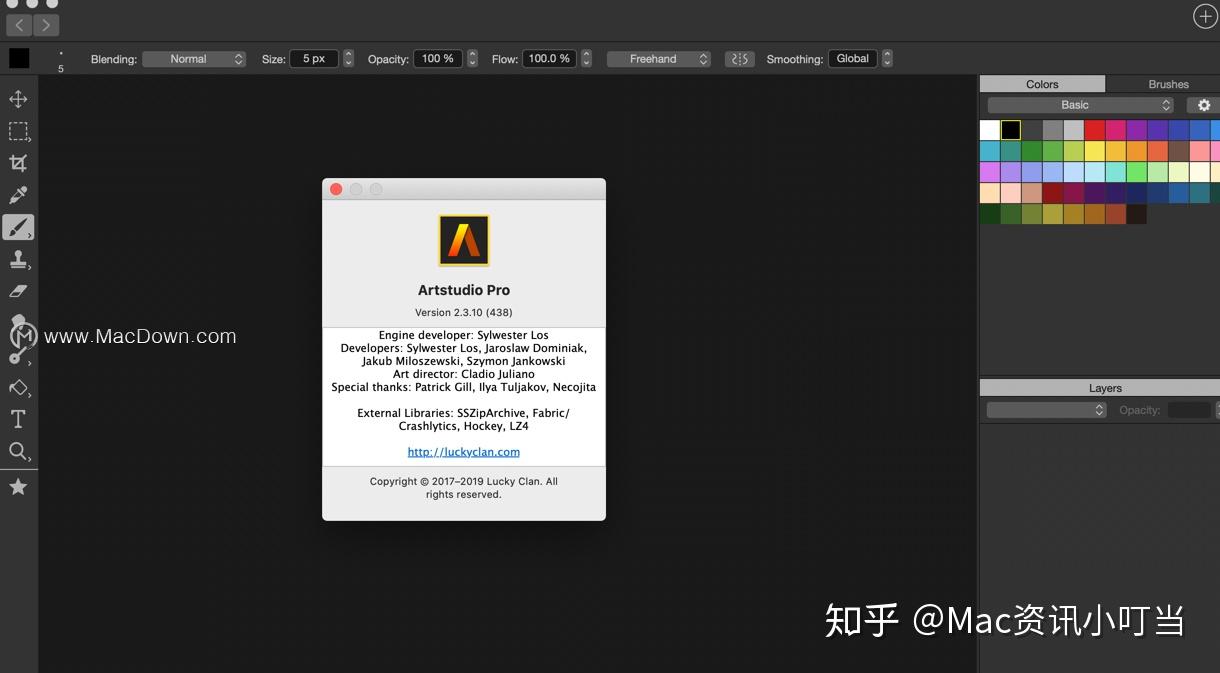Select the Move tool
The image size is (1220, 673).
(x=18, y=99)
